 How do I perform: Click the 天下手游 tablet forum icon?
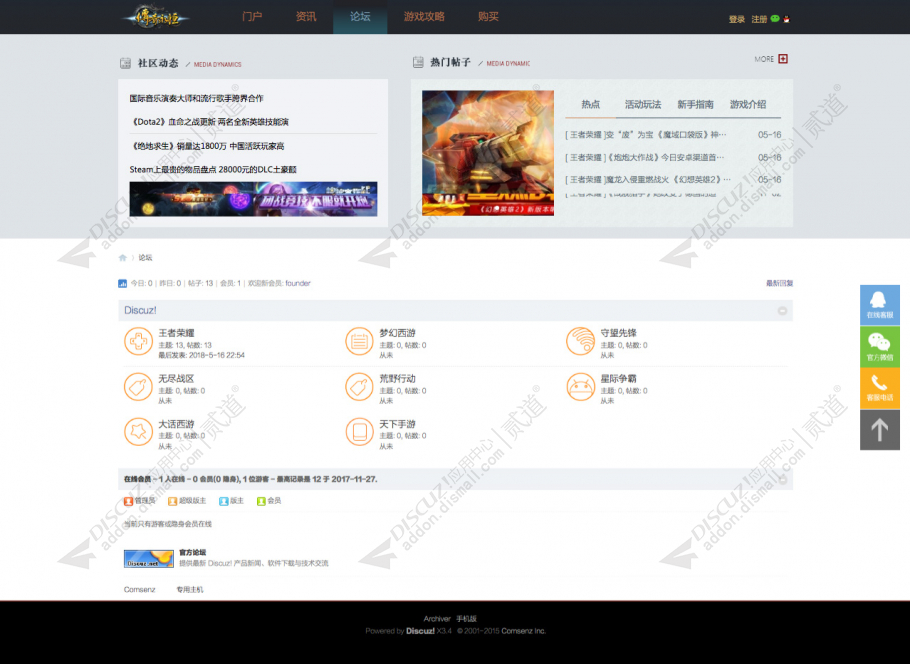(x=359, y=432)
